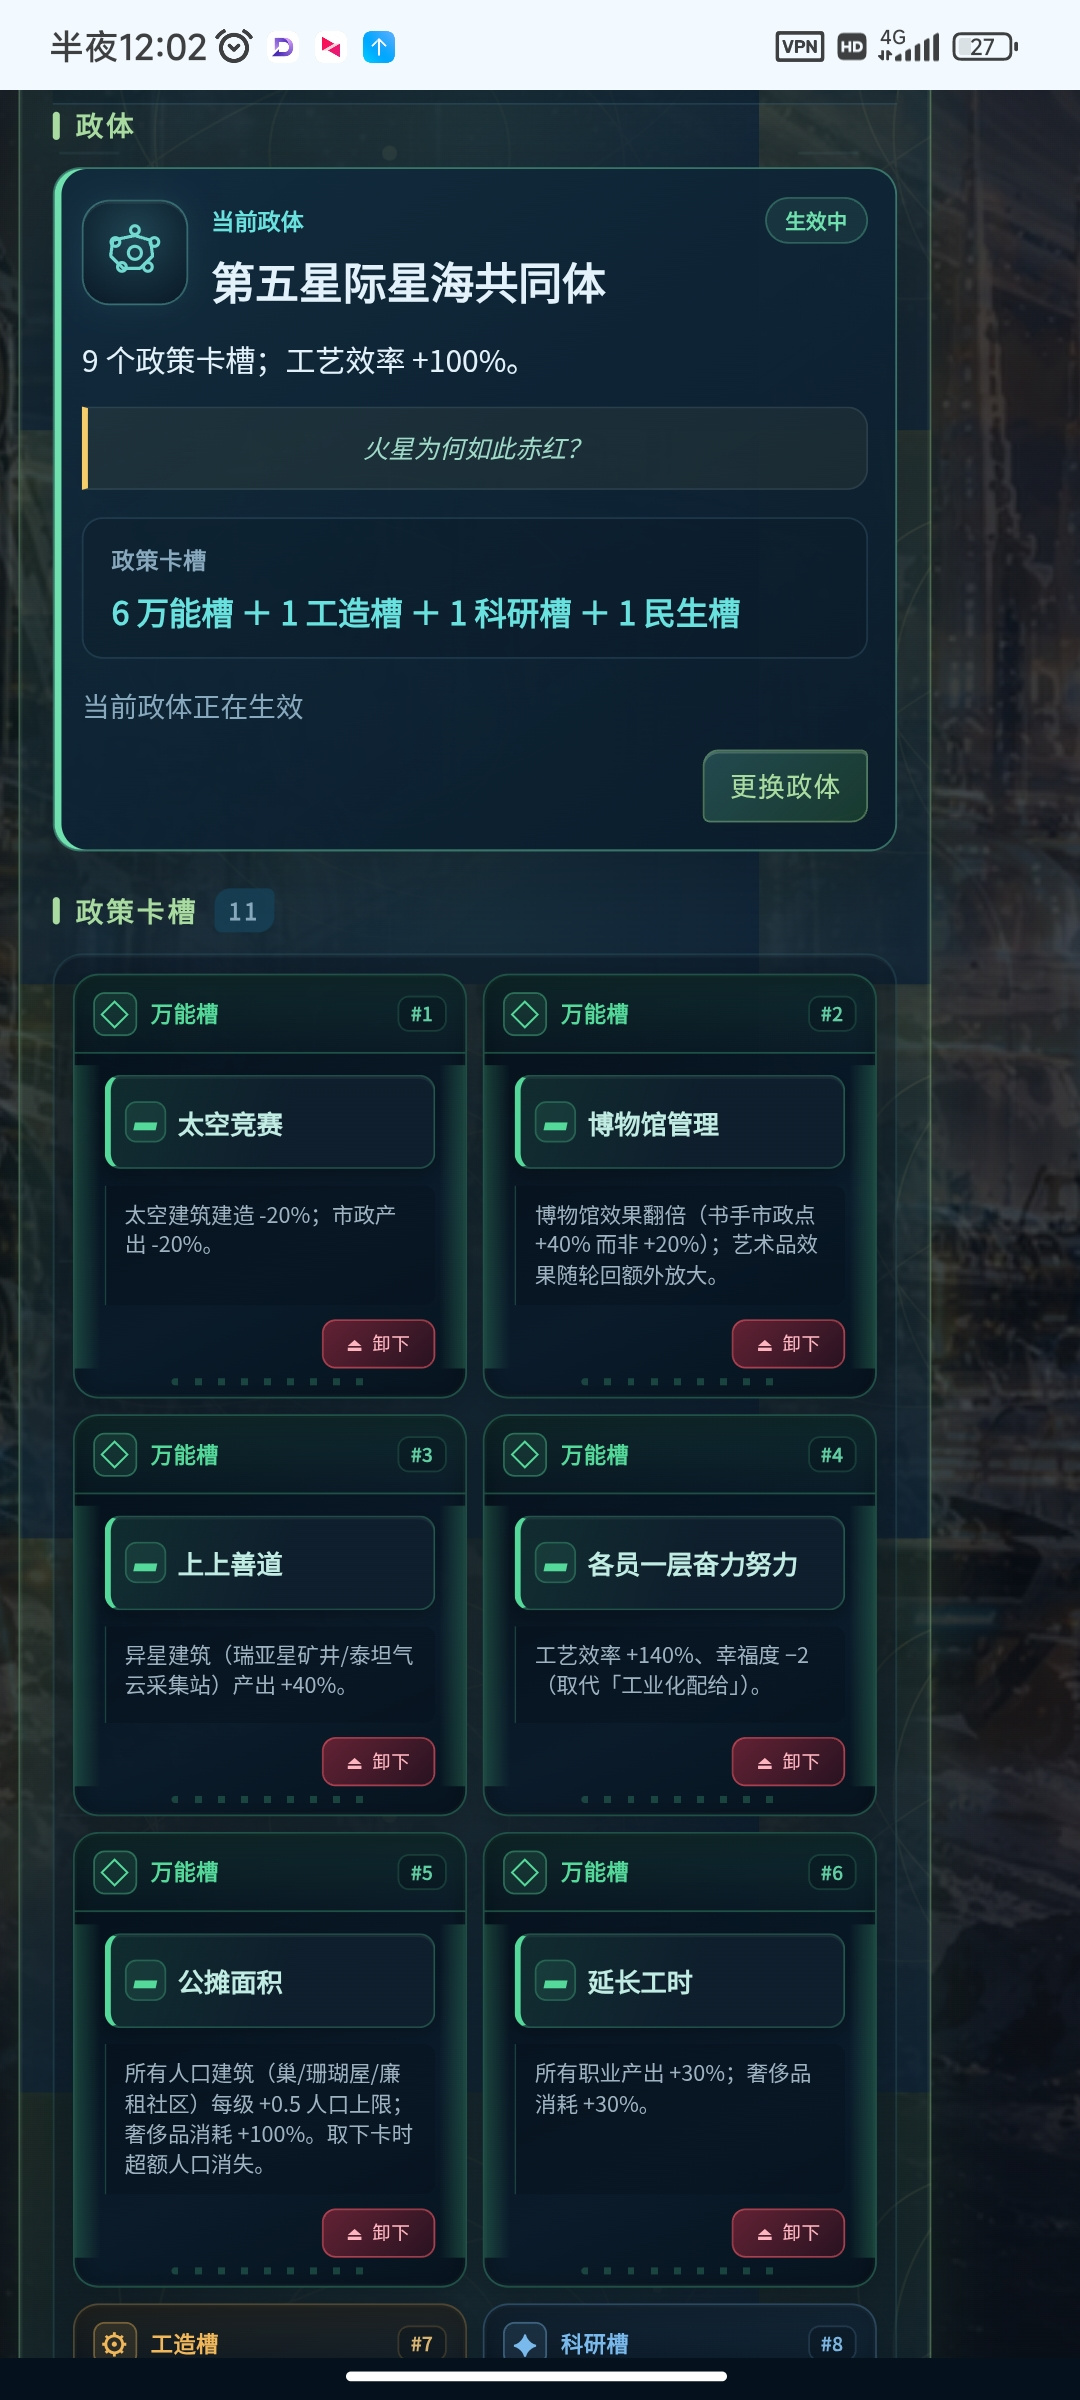Viewport: 1080px width, 2400px height.
Task: Tap the government emblem icon beside 当前政体
Action: (135, 252)
